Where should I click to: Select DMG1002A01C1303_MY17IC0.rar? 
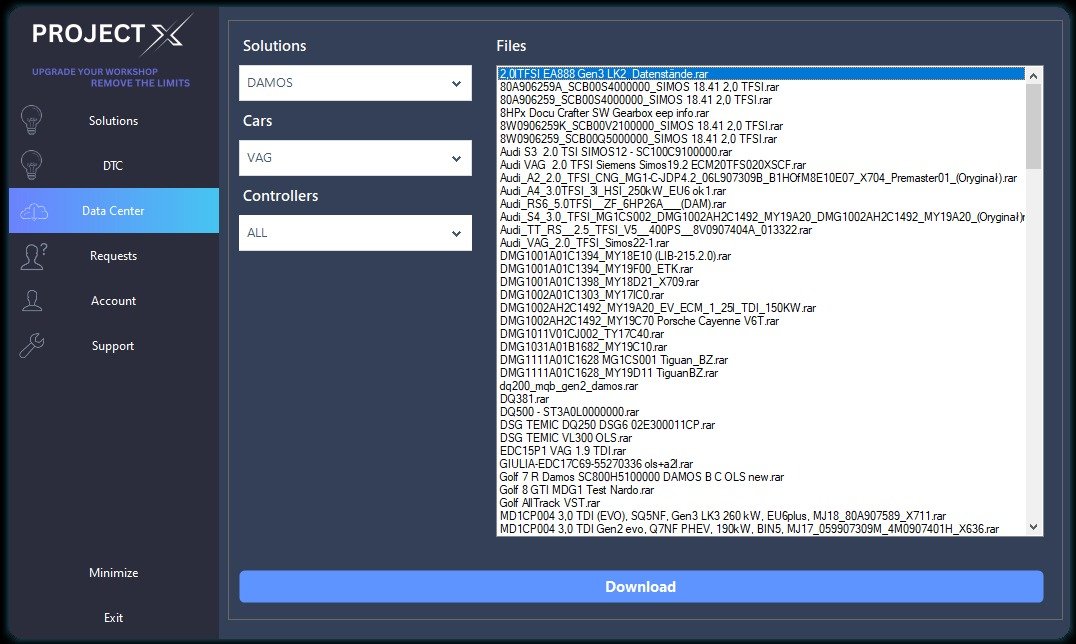(x=761, y=295)
